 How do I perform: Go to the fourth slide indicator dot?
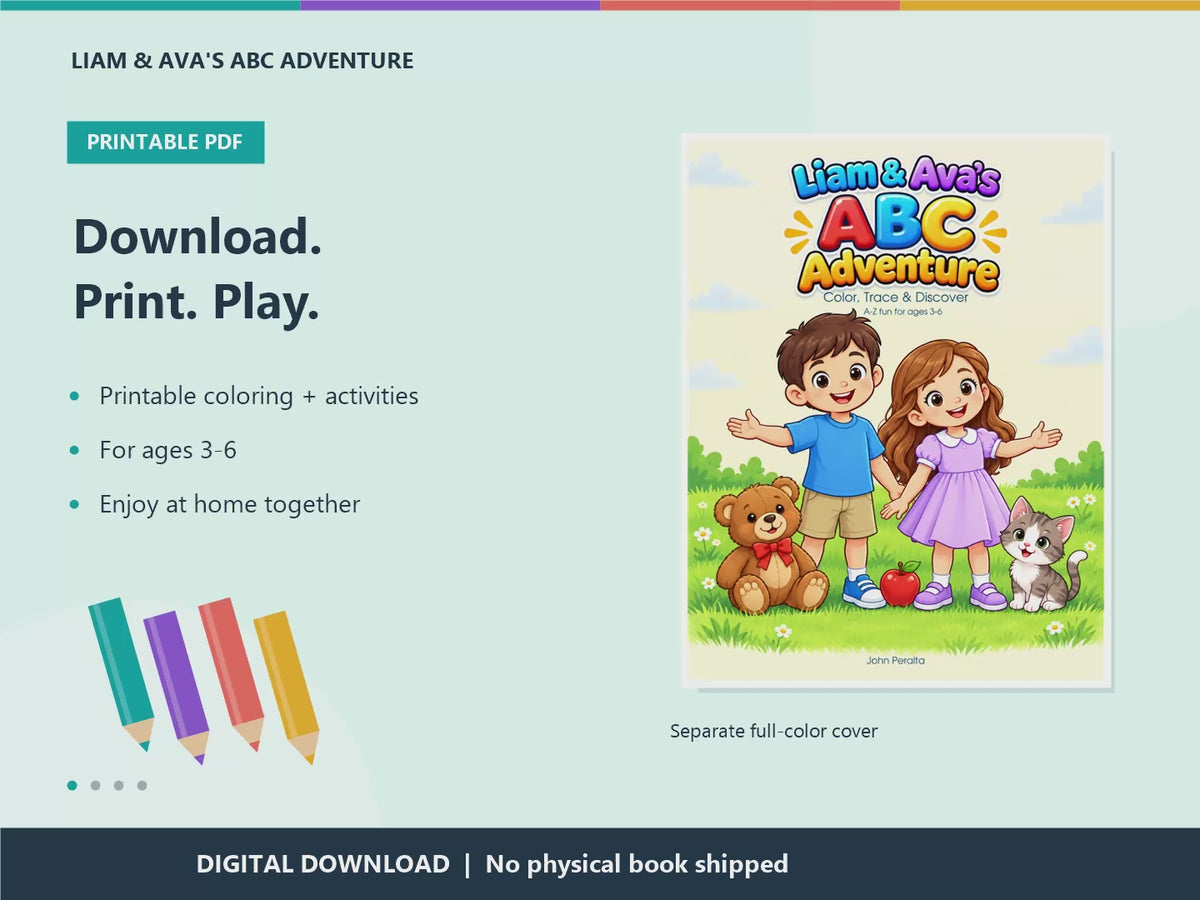142,785
